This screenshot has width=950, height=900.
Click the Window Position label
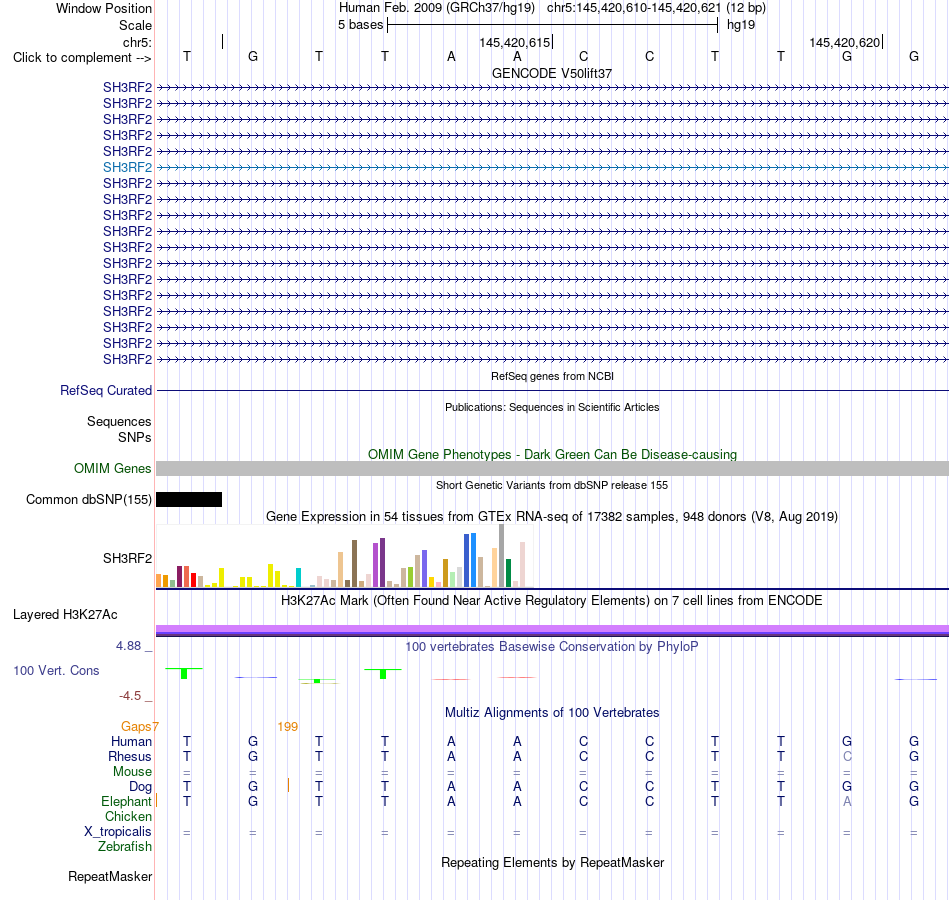(x=104, y=8)
